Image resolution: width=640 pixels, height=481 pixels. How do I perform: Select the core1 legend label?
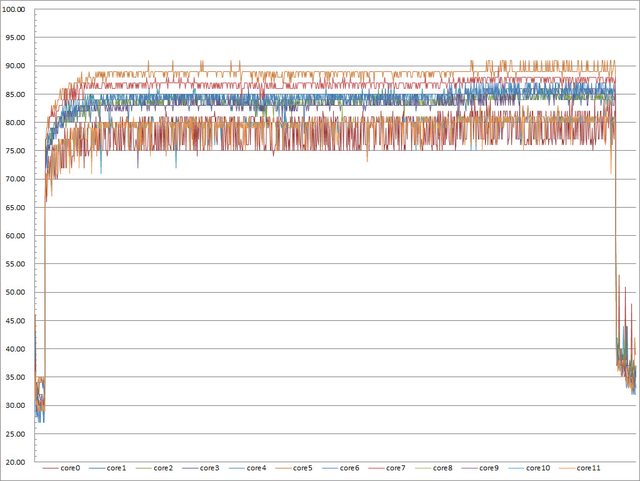pos(116,468)
